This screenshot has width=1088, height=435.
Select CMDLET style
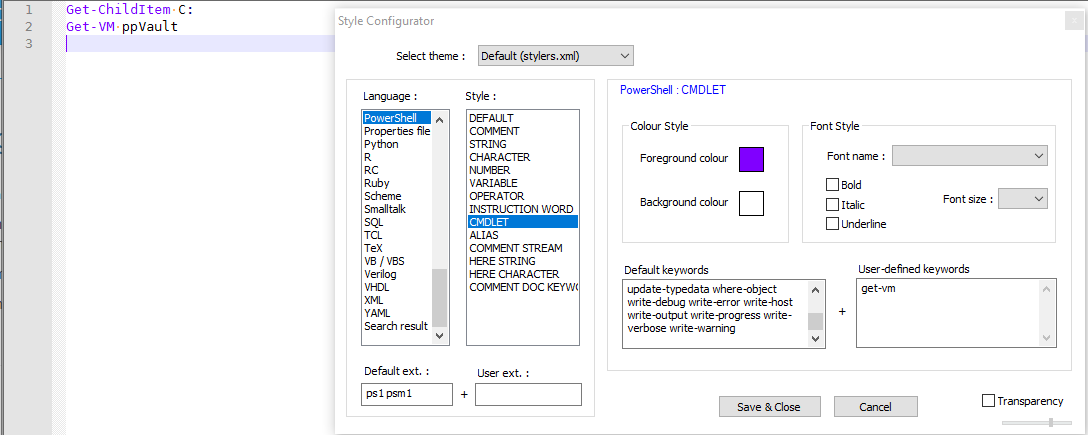tap(522, 222)
